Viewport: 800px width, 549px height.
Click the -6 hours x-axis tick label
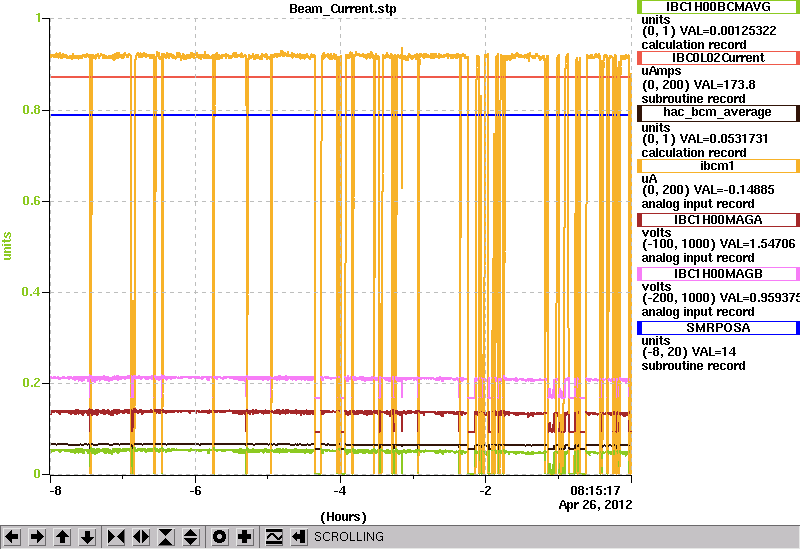(x=195, y=491)
